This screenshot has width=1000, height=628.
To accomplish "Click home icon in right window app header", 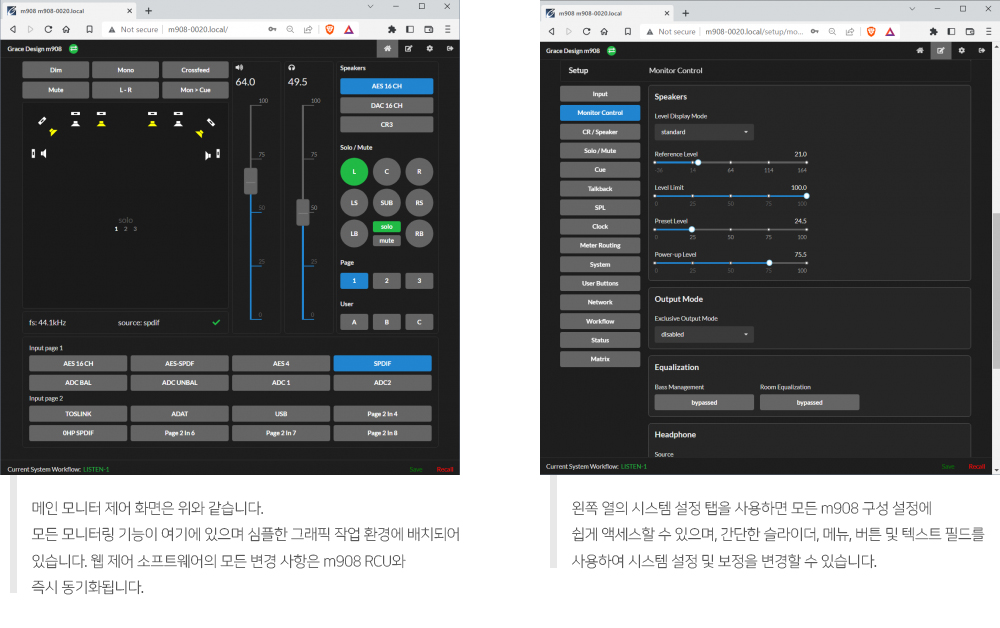I will click(x=920, y=50).
